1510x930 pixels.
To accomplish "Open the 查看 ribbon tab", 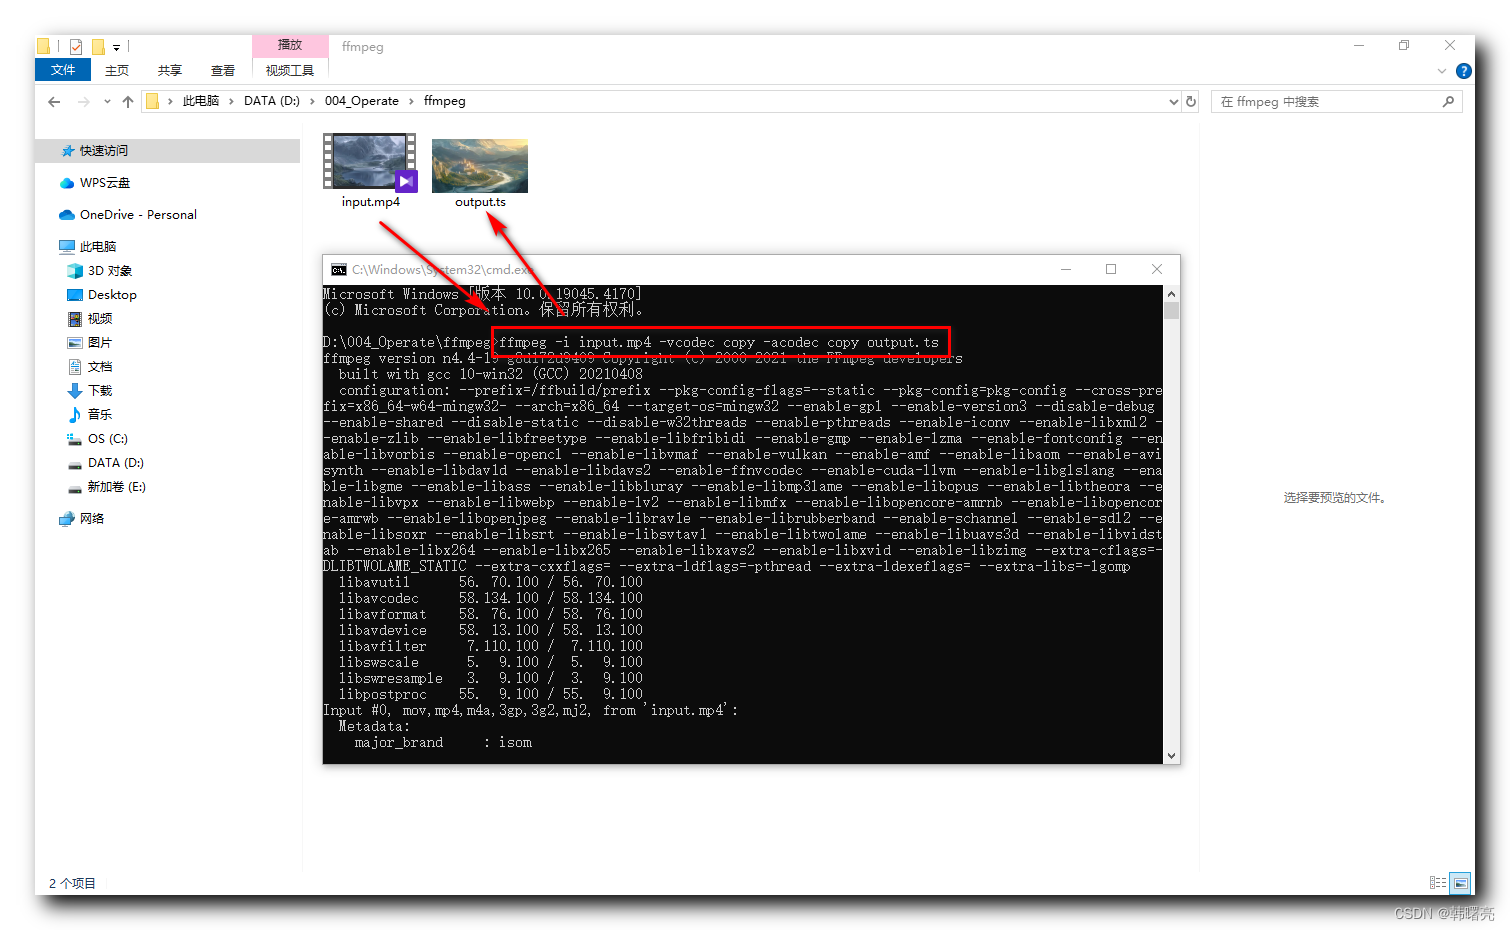I will (223, 70).
